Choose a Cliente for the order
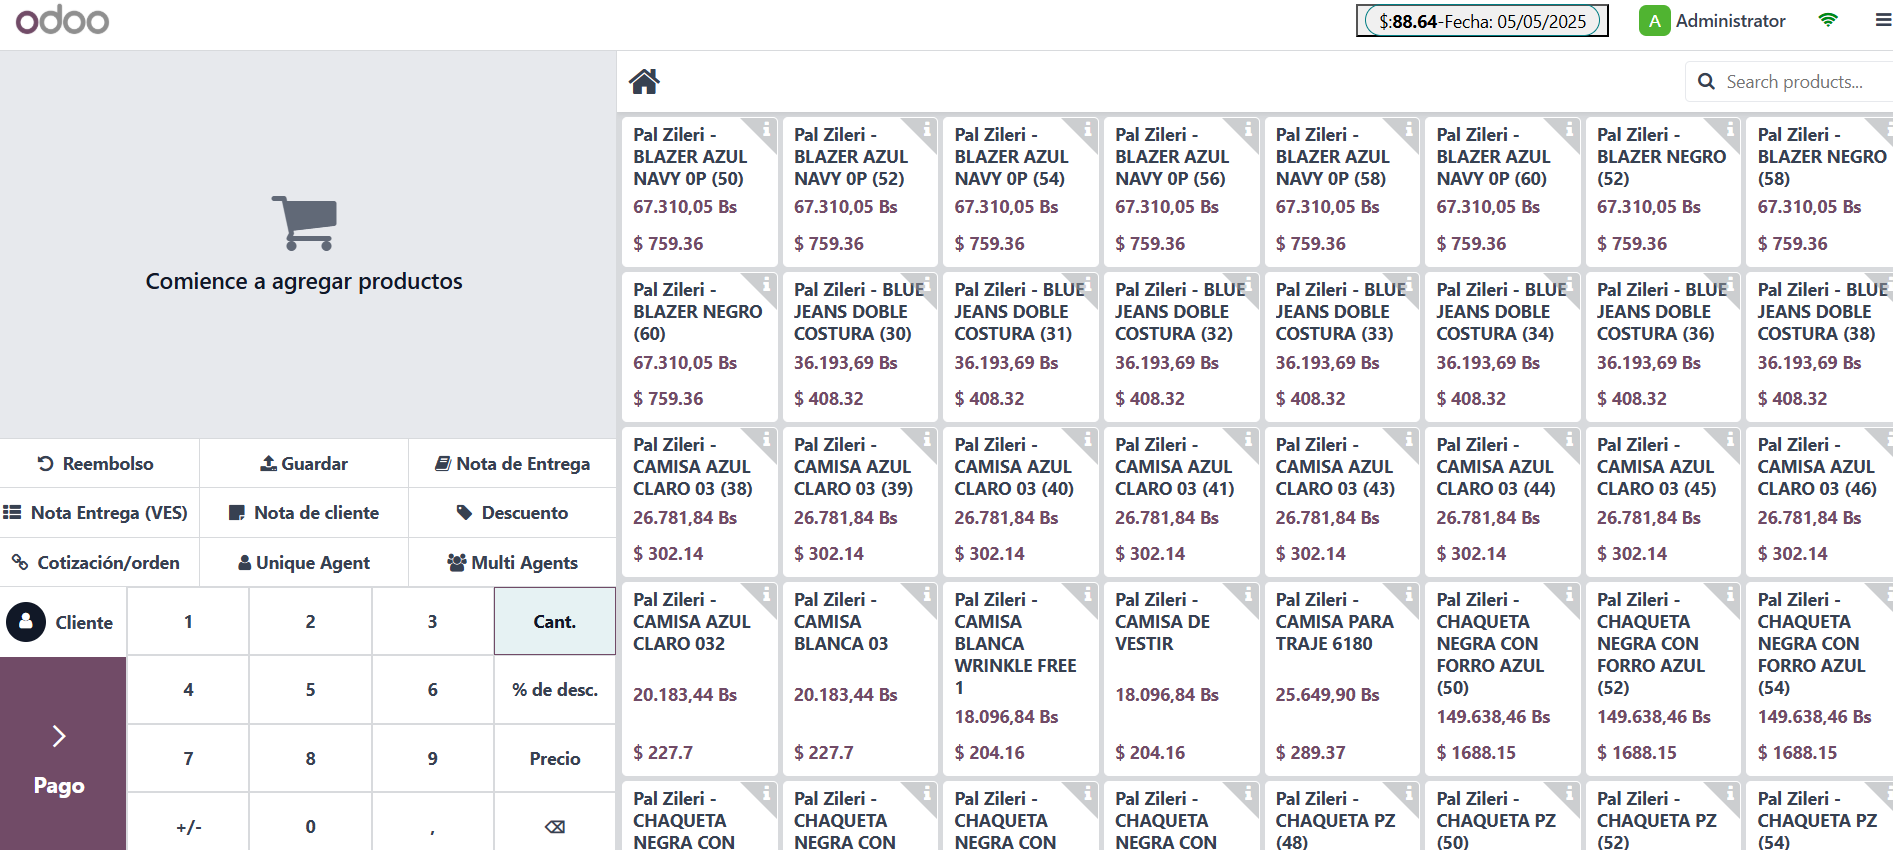This screenshot has height=850, width=1893. pyautogui.click(x=62, y=622)
